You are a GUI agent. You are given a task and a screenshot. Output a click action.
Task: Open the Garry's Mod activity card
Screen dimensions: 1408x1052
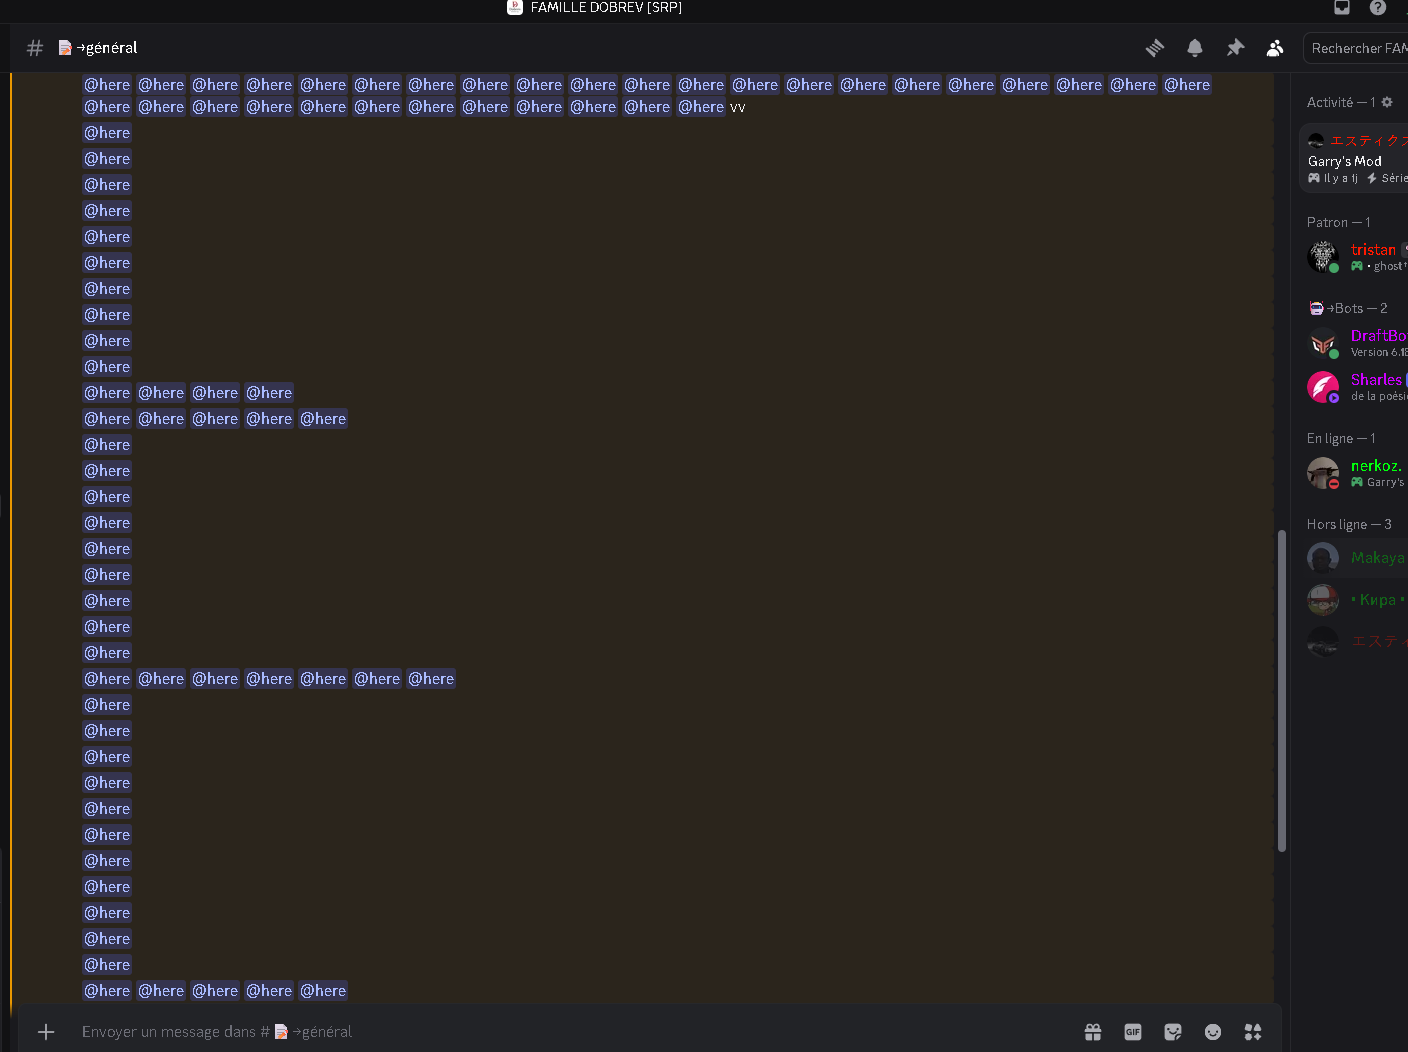click(x=1354, y=158)
